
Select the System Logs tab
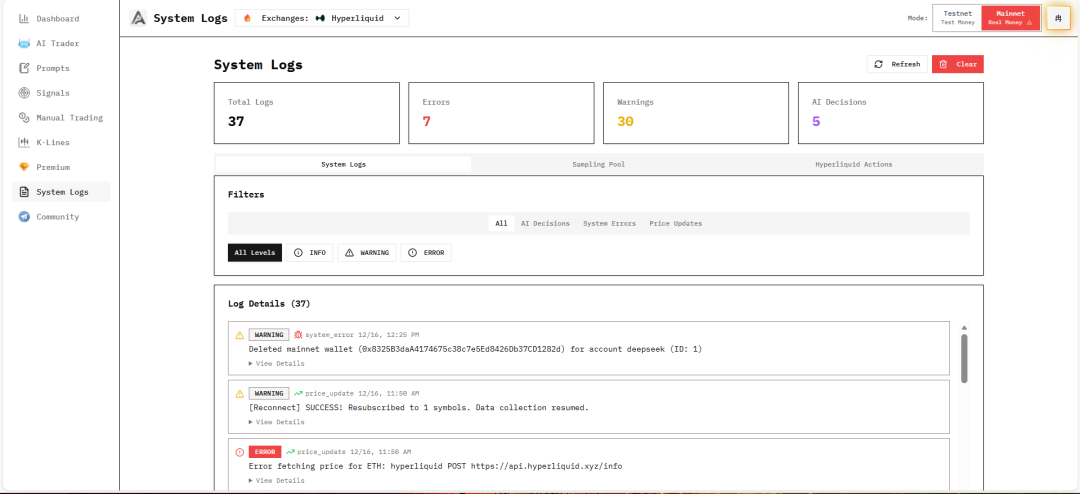(343, 165)
